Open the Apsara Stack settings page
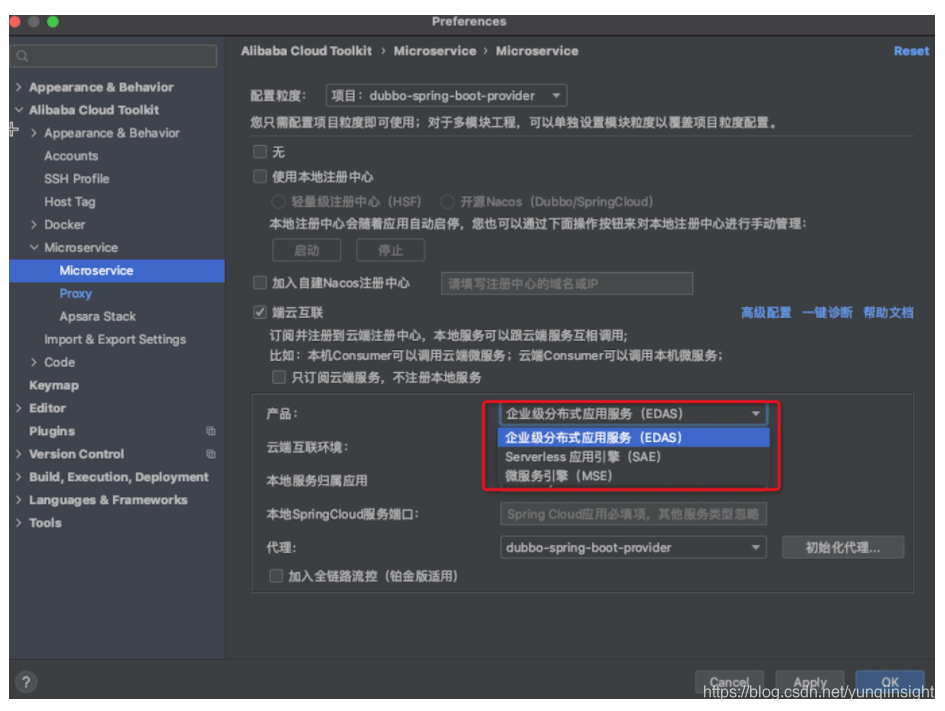 (x=98, y=316)
